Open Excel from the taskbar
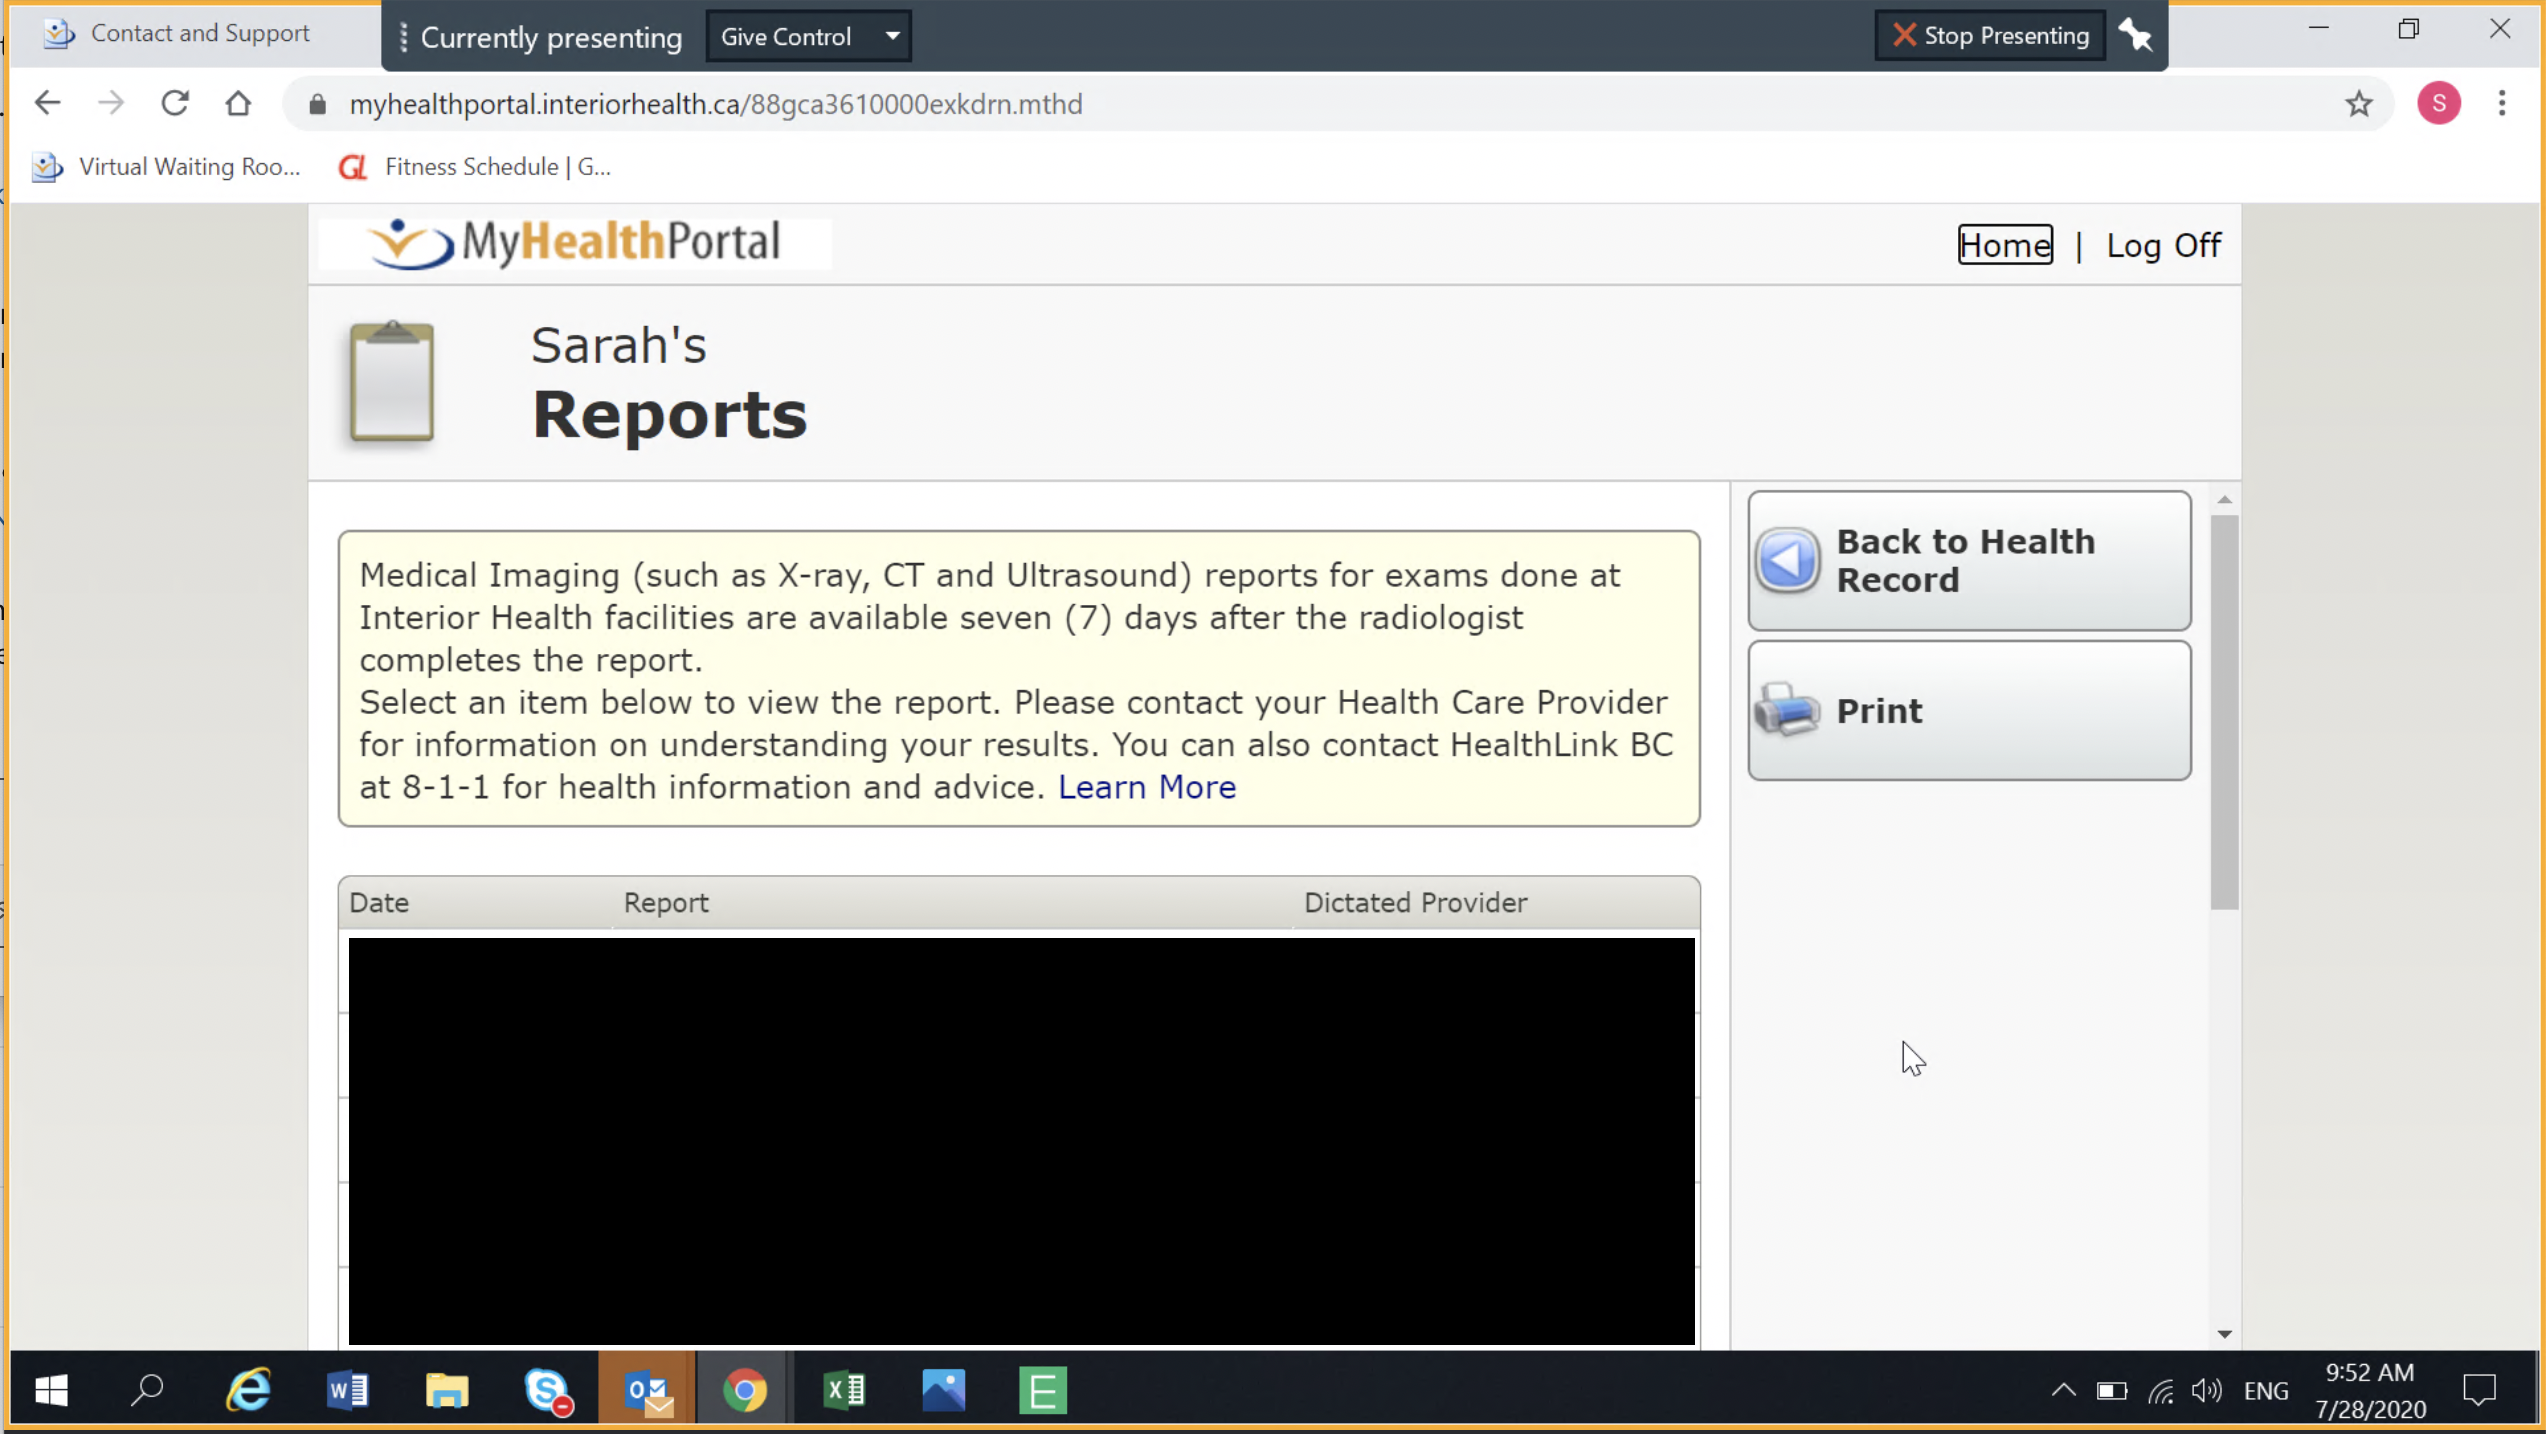Viewport: 2546px width, 1434px height. [x=844, y=1390]
